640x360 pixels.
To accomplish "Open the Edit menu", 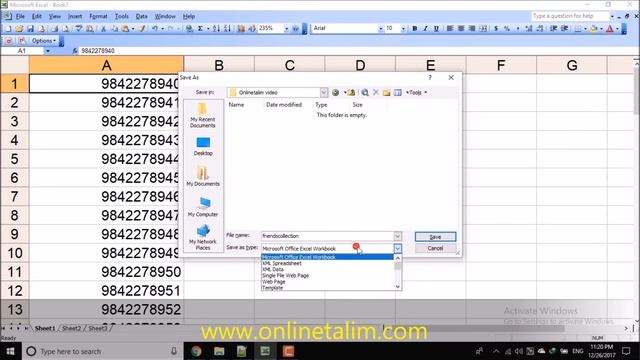I will tap(37, 16).
